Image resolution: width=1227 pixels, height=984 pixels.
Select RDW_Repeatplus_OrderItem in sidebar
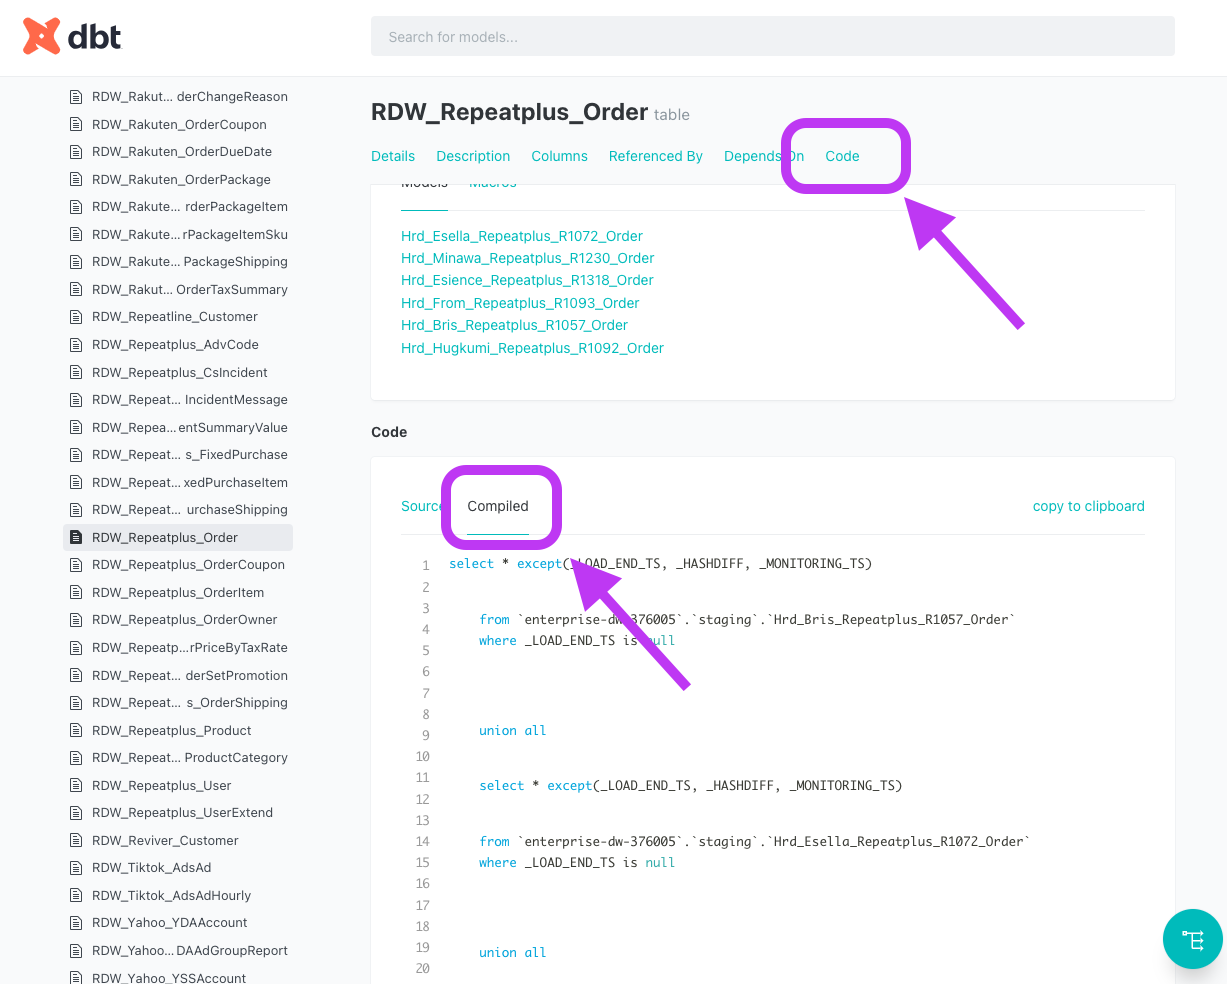pyautogui.click(x=178, y=593)
